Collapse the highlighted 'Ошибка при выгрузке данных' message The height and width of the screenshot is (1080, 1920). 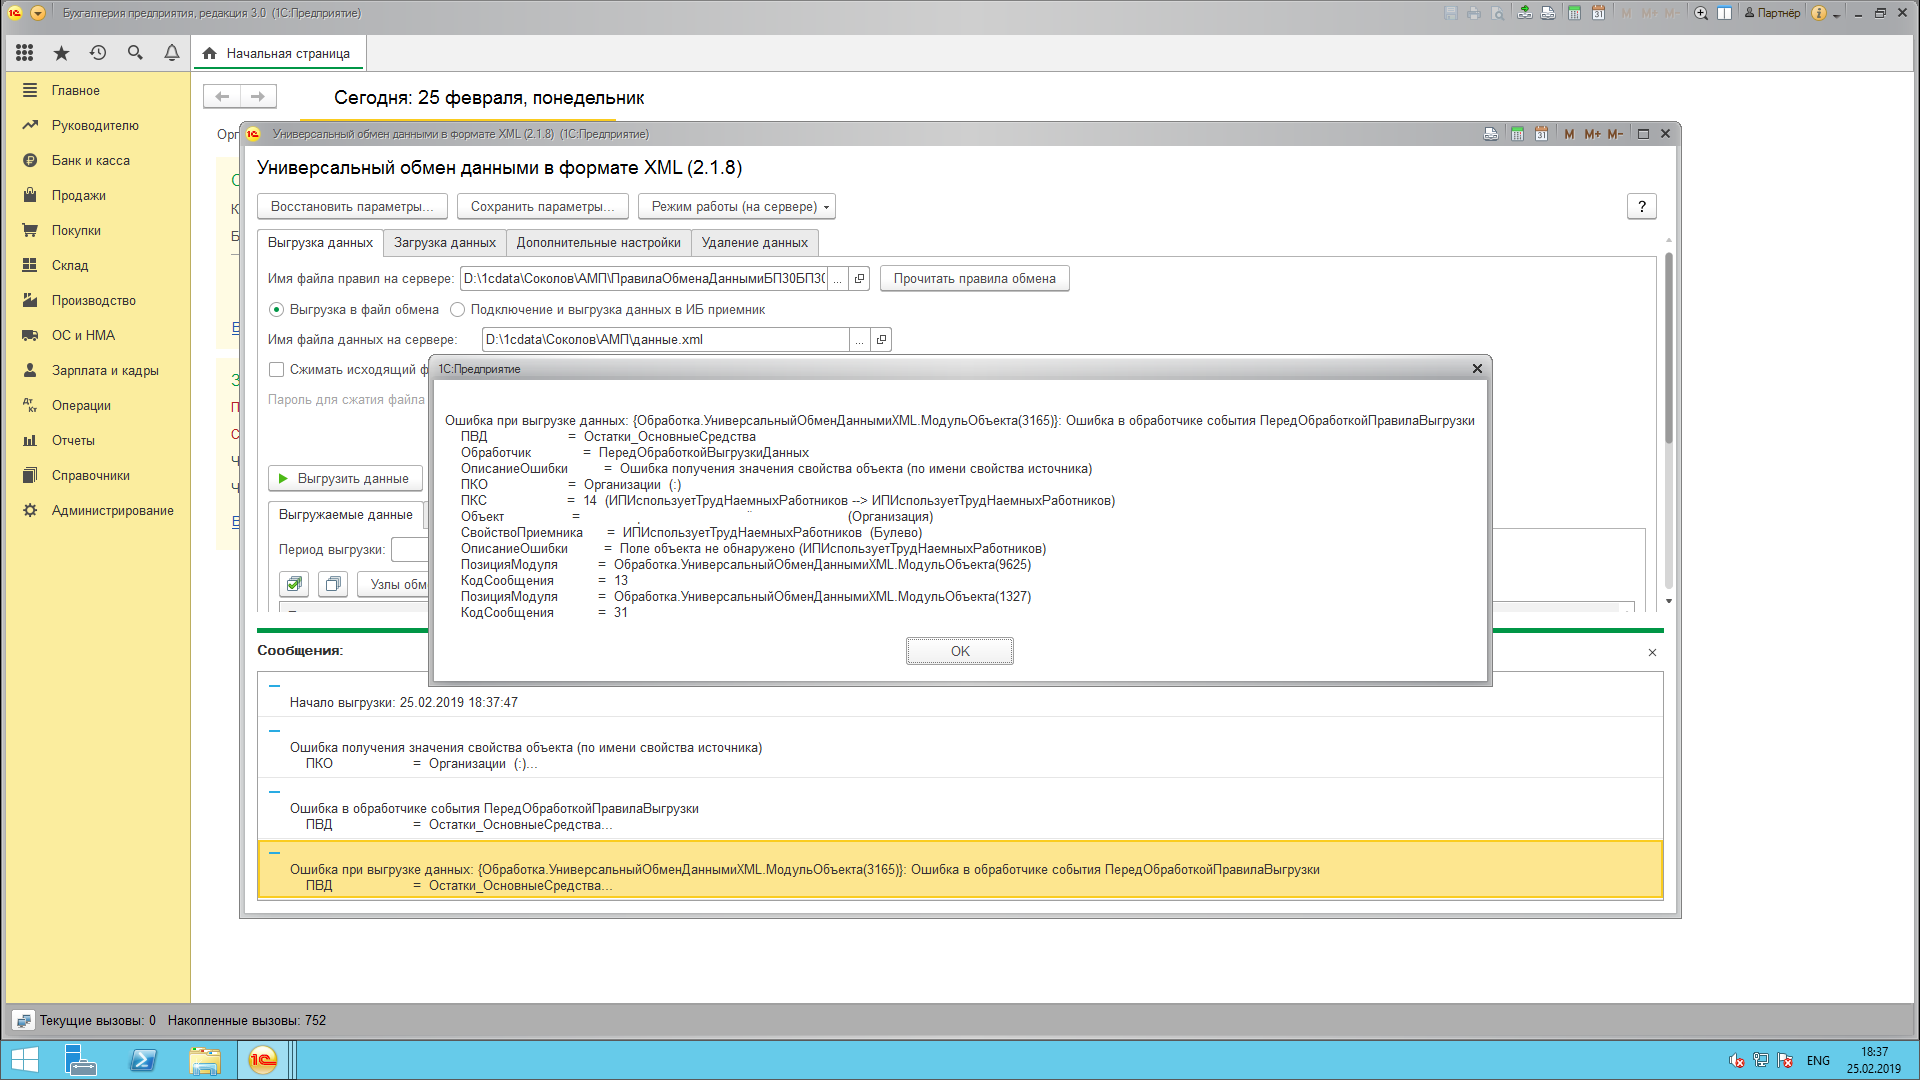(274, 853)
